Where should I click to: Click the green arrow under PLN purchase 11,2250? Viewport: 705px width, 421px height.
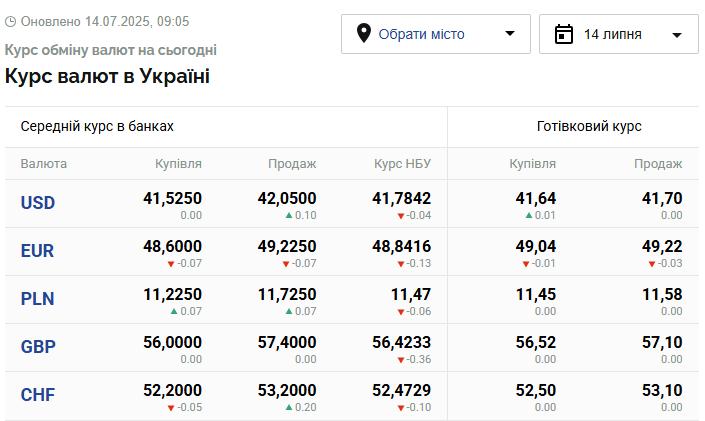pos(174,311)
